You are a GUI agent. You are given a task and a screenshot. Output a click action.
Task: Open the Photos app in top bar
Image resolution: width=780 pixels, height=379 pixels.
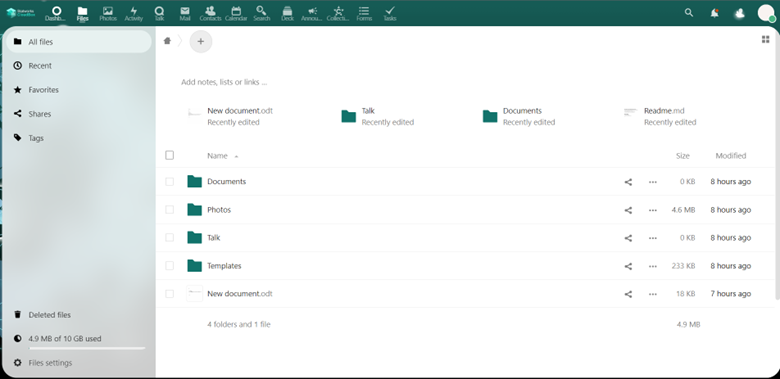(107, 13)
